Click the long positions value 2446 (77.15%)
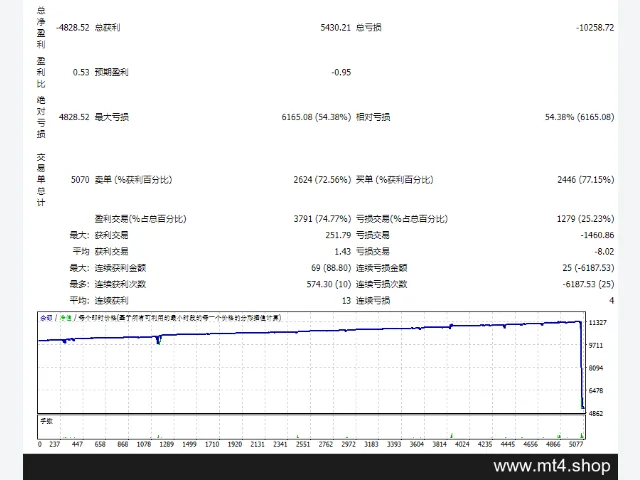Image resolution: width=640 pixels, height=480 pixels. [586, 180]
